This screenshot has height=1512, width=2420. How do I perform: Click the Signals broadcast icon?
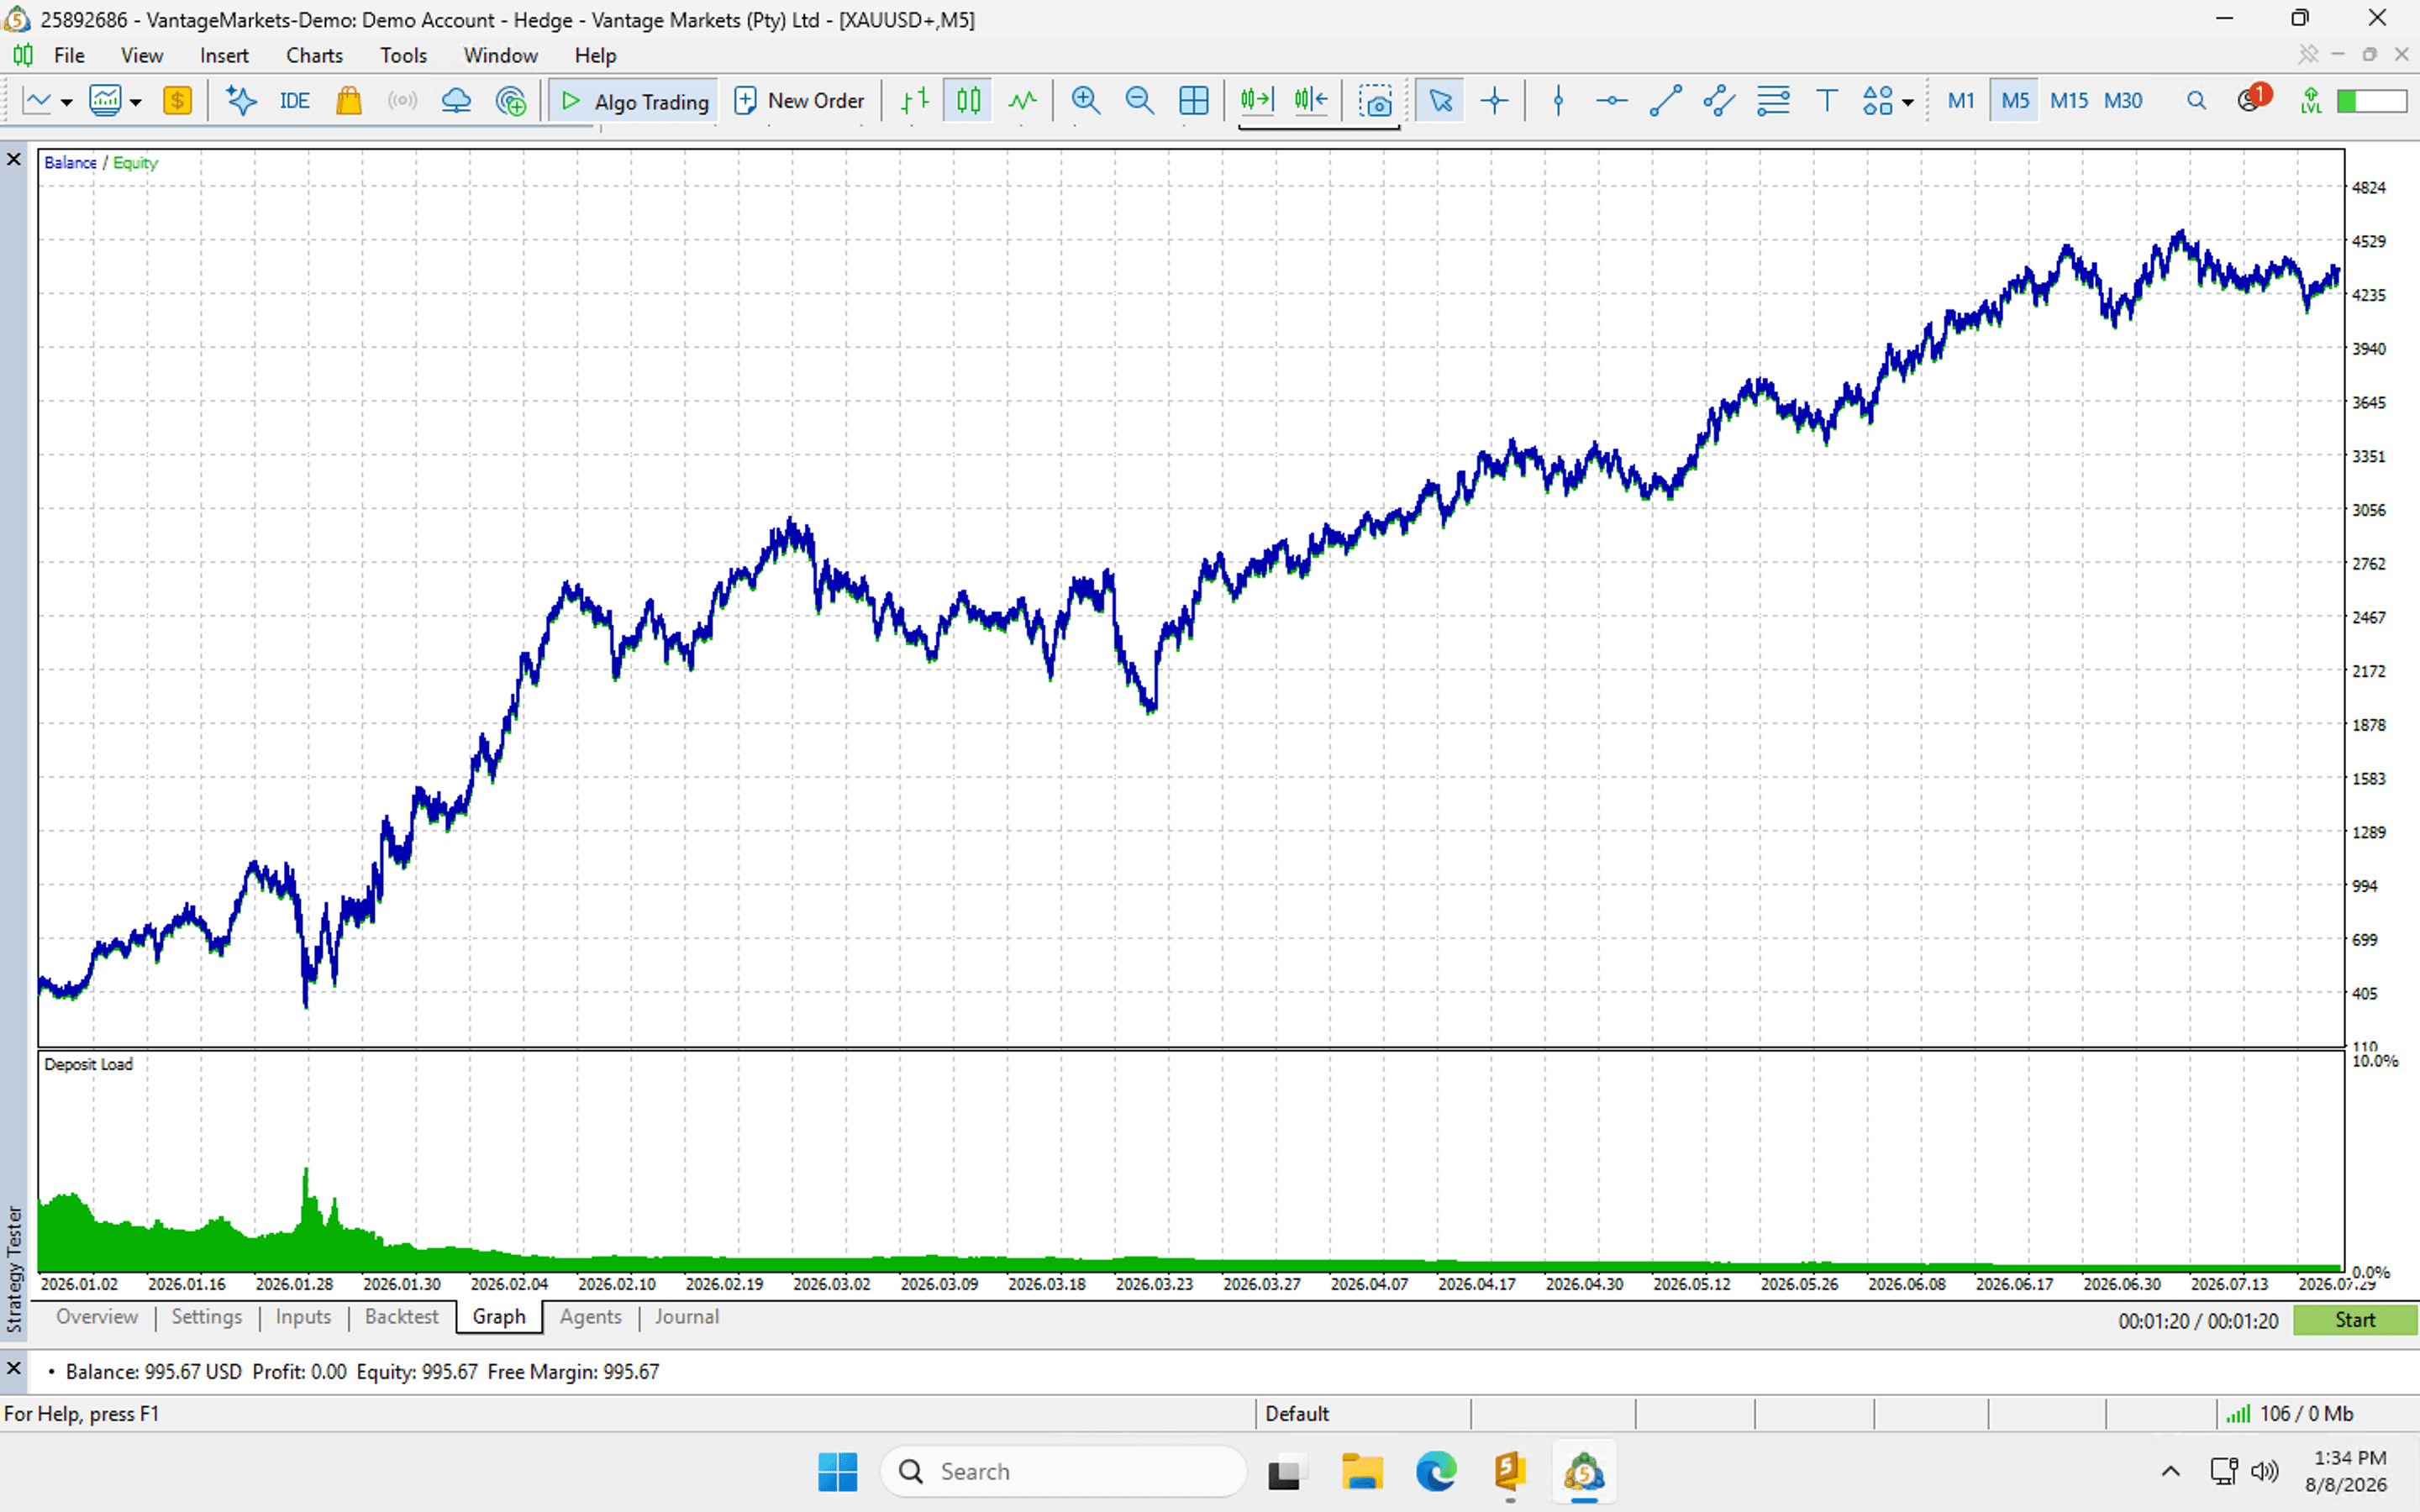tap(402, 101)
